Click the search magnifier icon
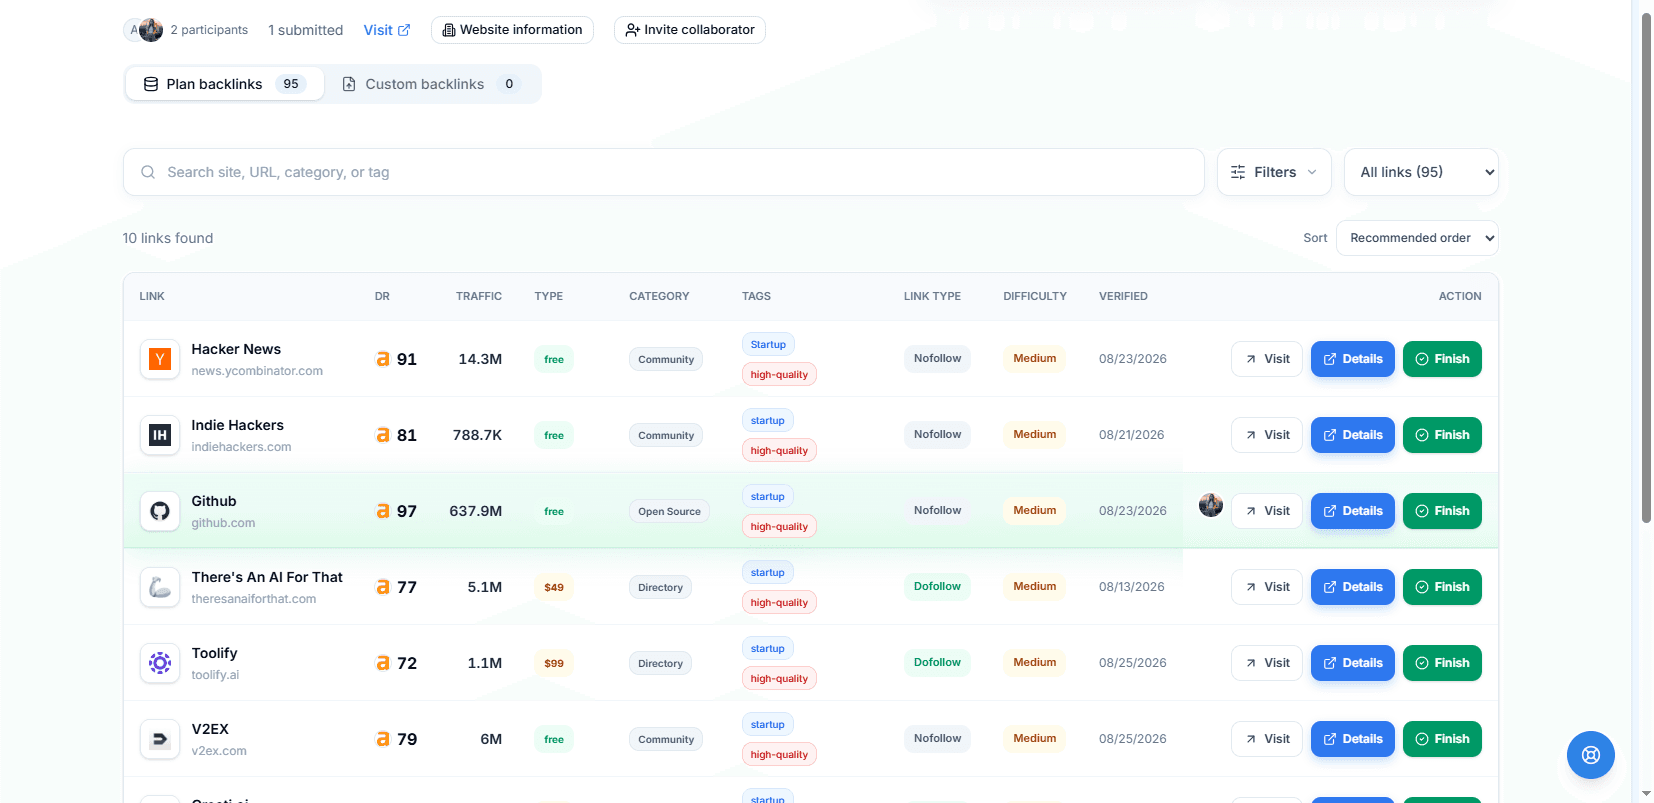This screenshot has width=1654, height=803. coord(148,172)
